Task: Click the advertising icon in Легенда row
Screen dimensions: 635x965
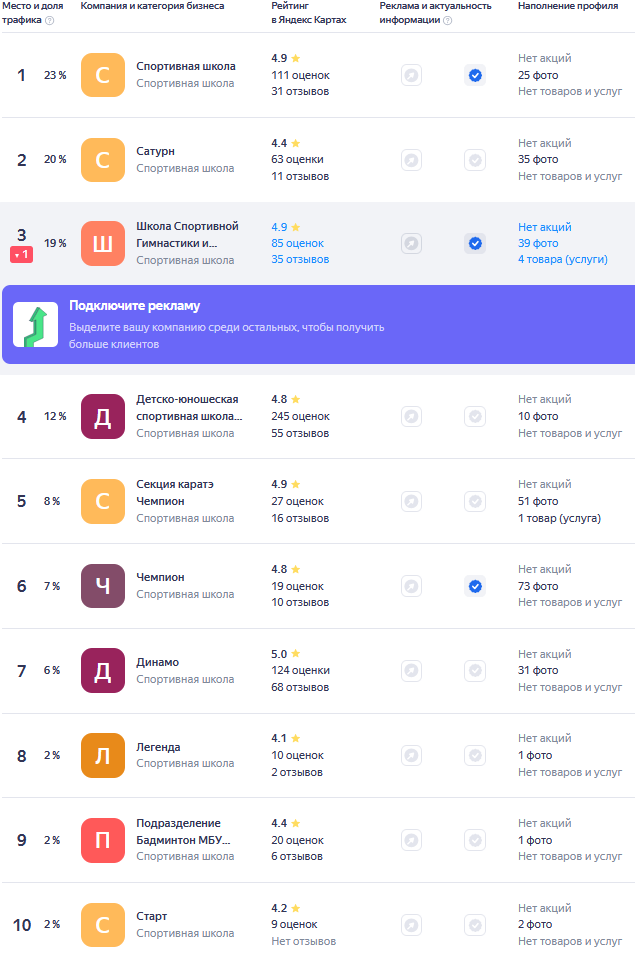Action: point(411,755)
